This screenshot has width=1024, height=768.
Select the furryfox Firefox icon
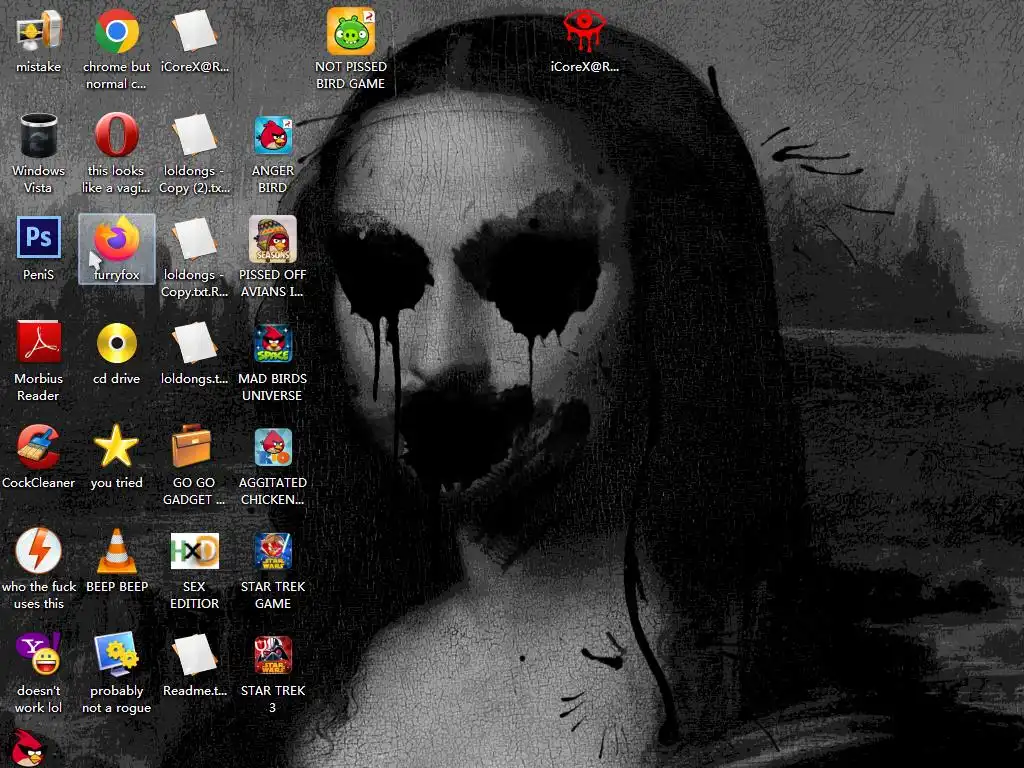pos(116,239)
